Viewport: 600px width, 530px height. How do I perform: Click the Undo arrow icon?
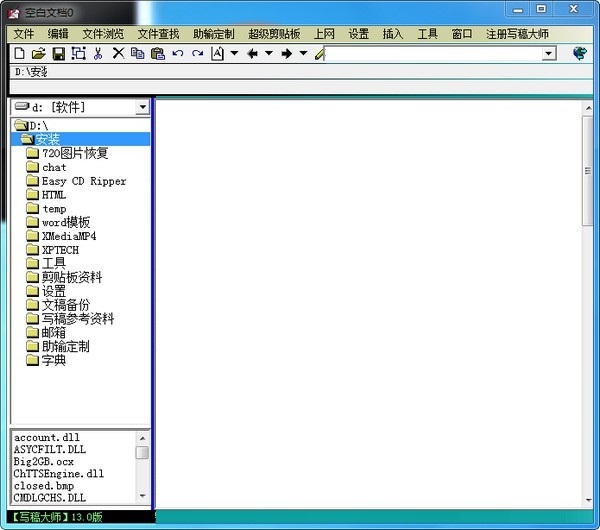177,53
